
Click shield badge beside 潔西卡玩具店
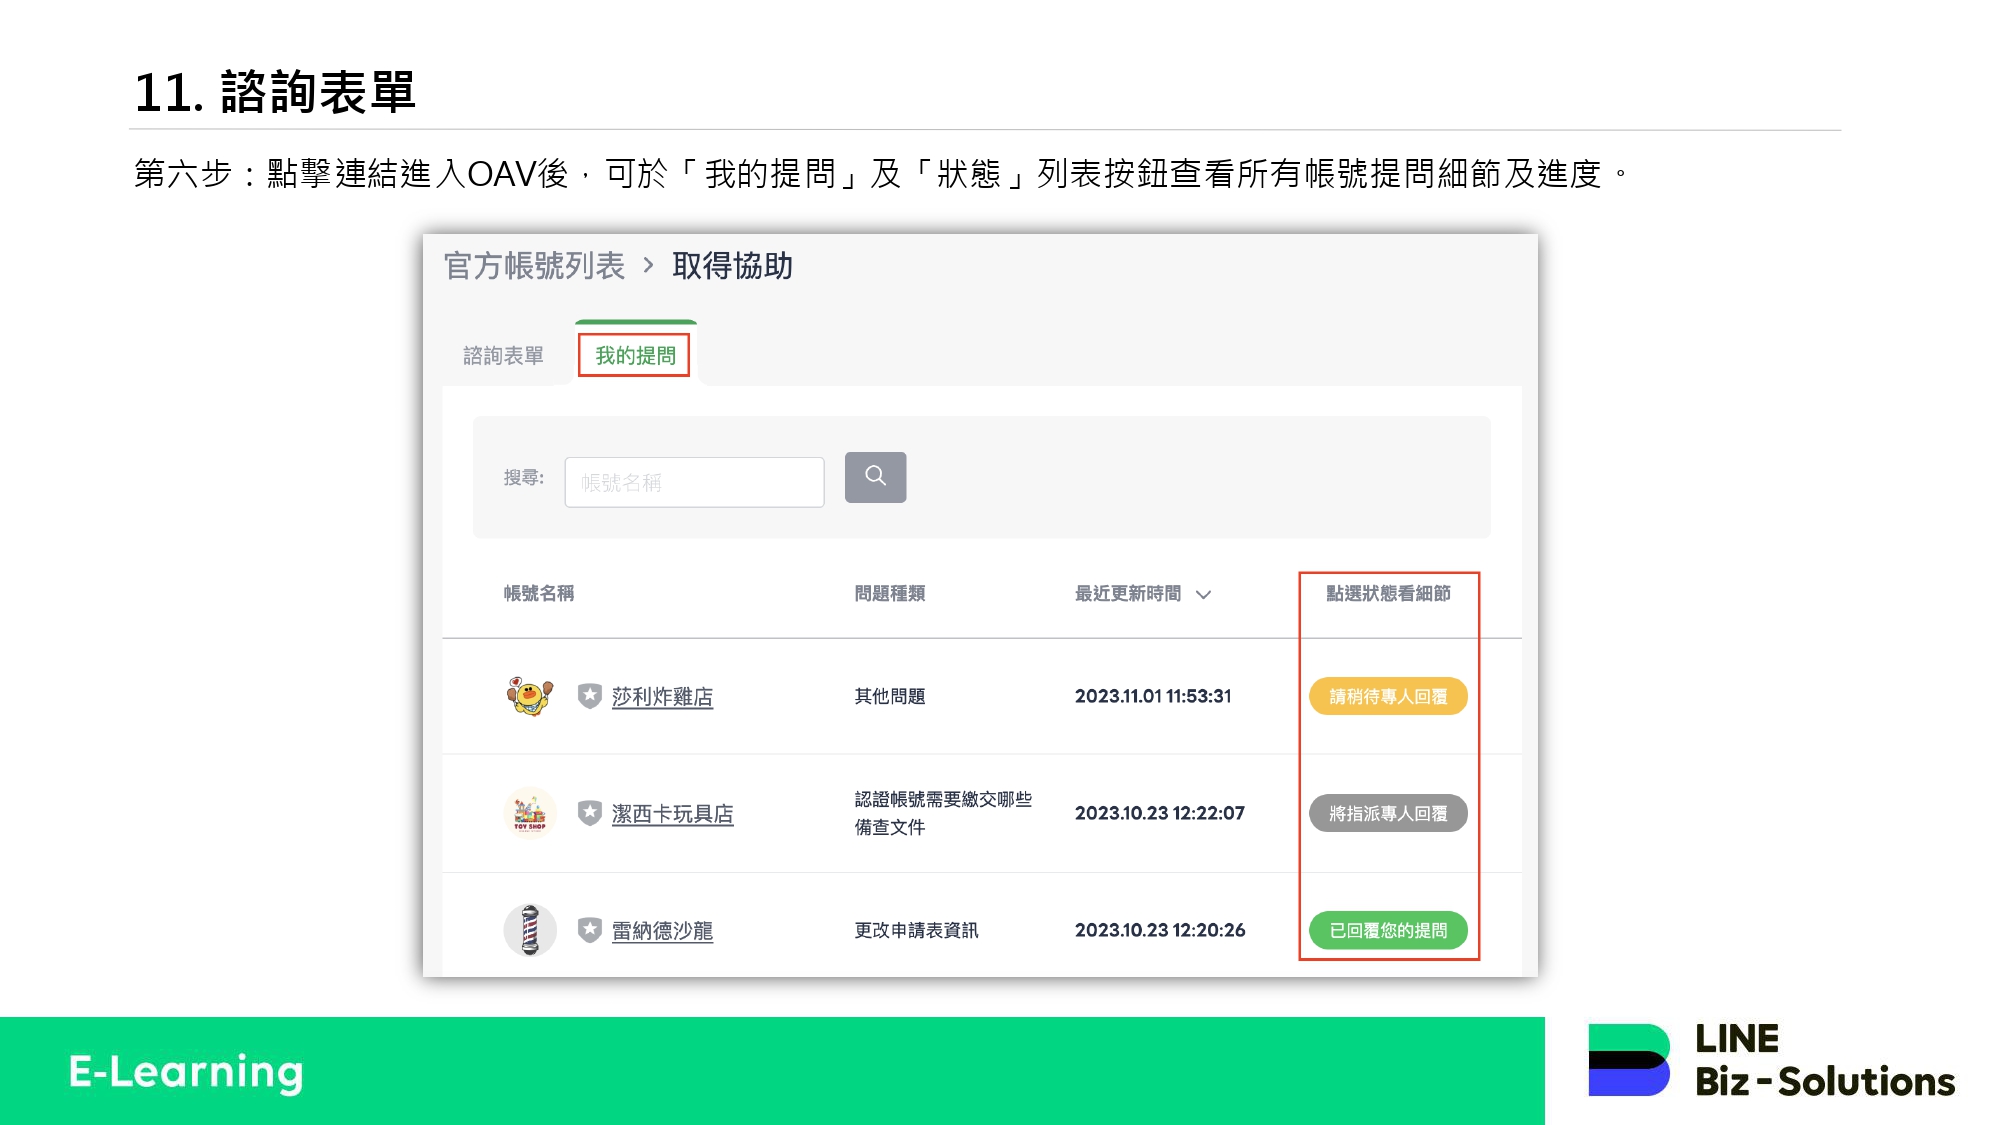pos(590,812)
